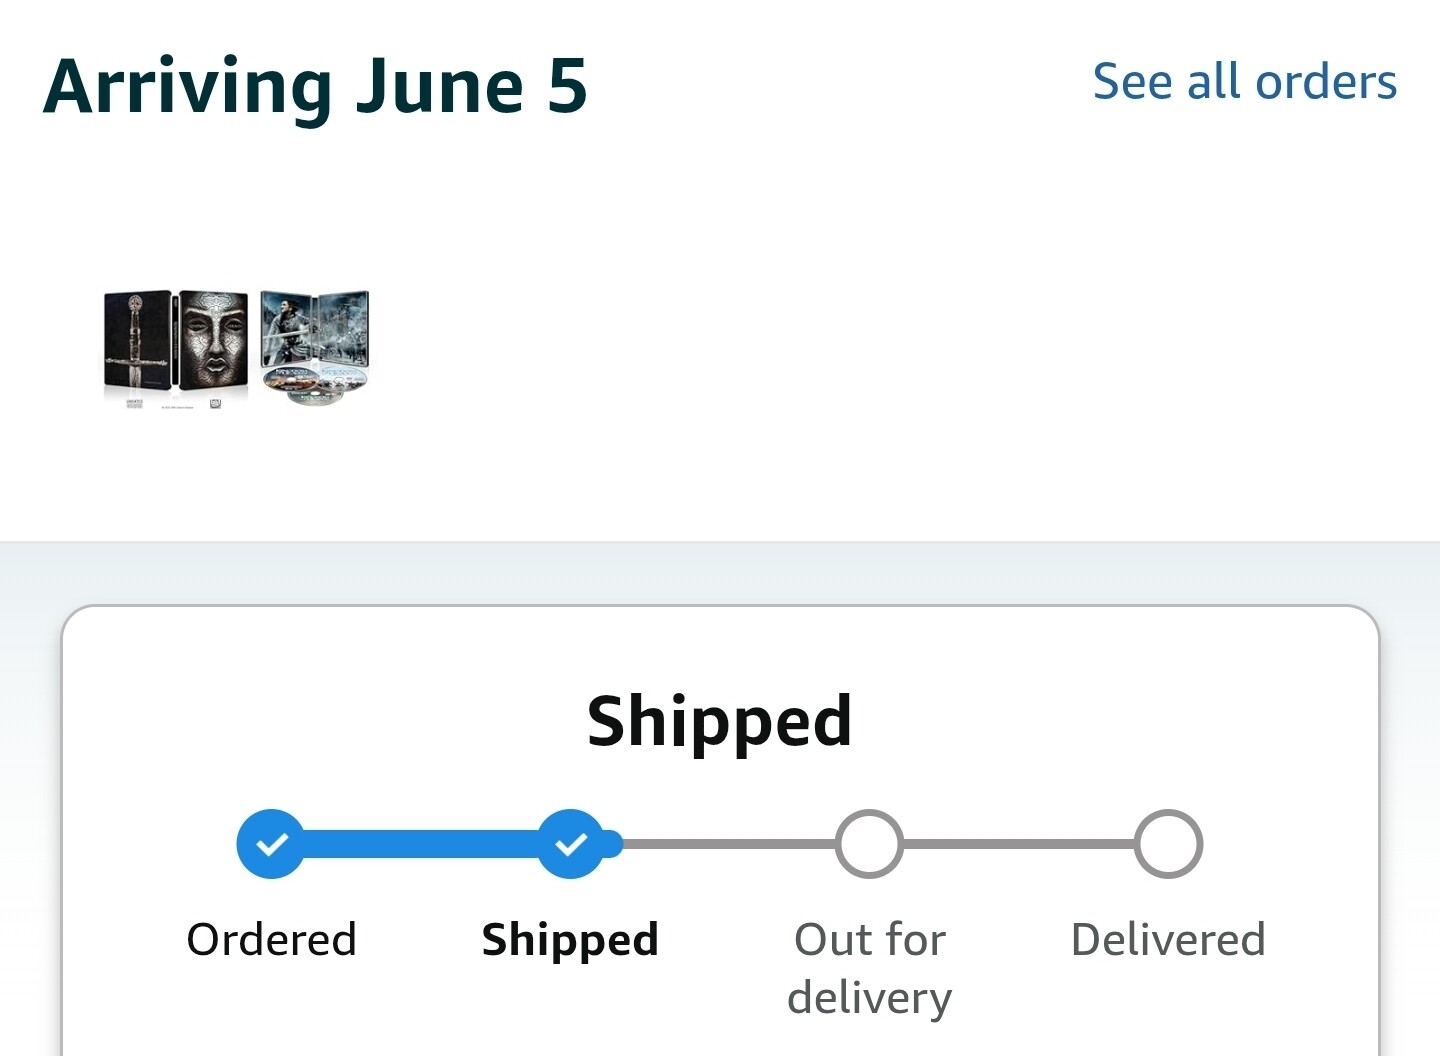1440x1056 pixels.
Task: Click gray bar leading to Delivered circle
Action: coord(1018,844)
